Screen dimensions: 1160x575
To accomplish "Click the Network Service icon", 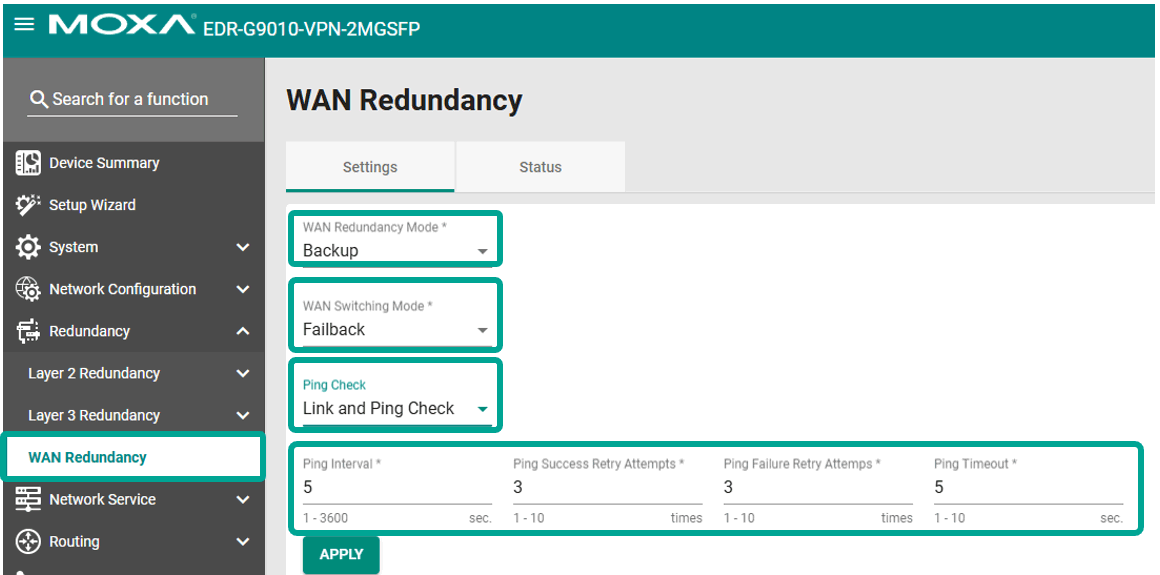I will click(x=28, y=499).
